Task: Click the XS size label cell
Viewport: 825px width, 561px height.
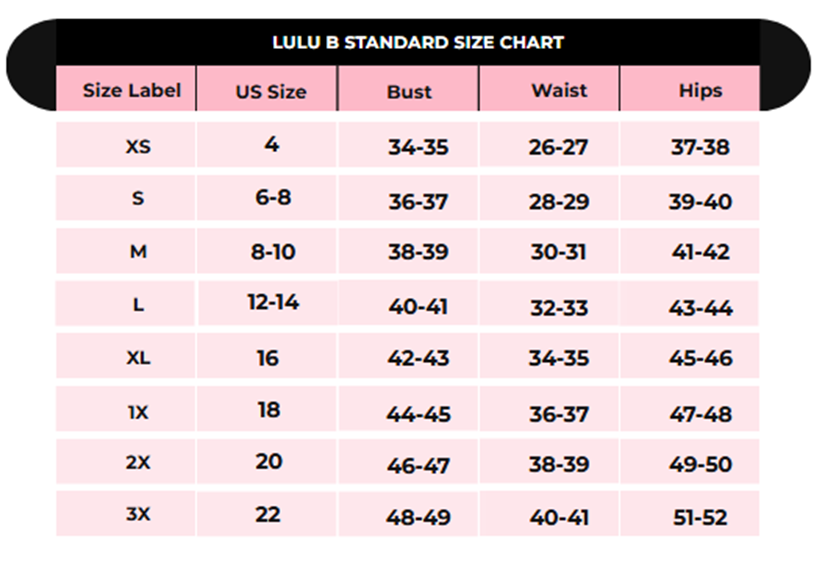Action: (x=138, y=147)
